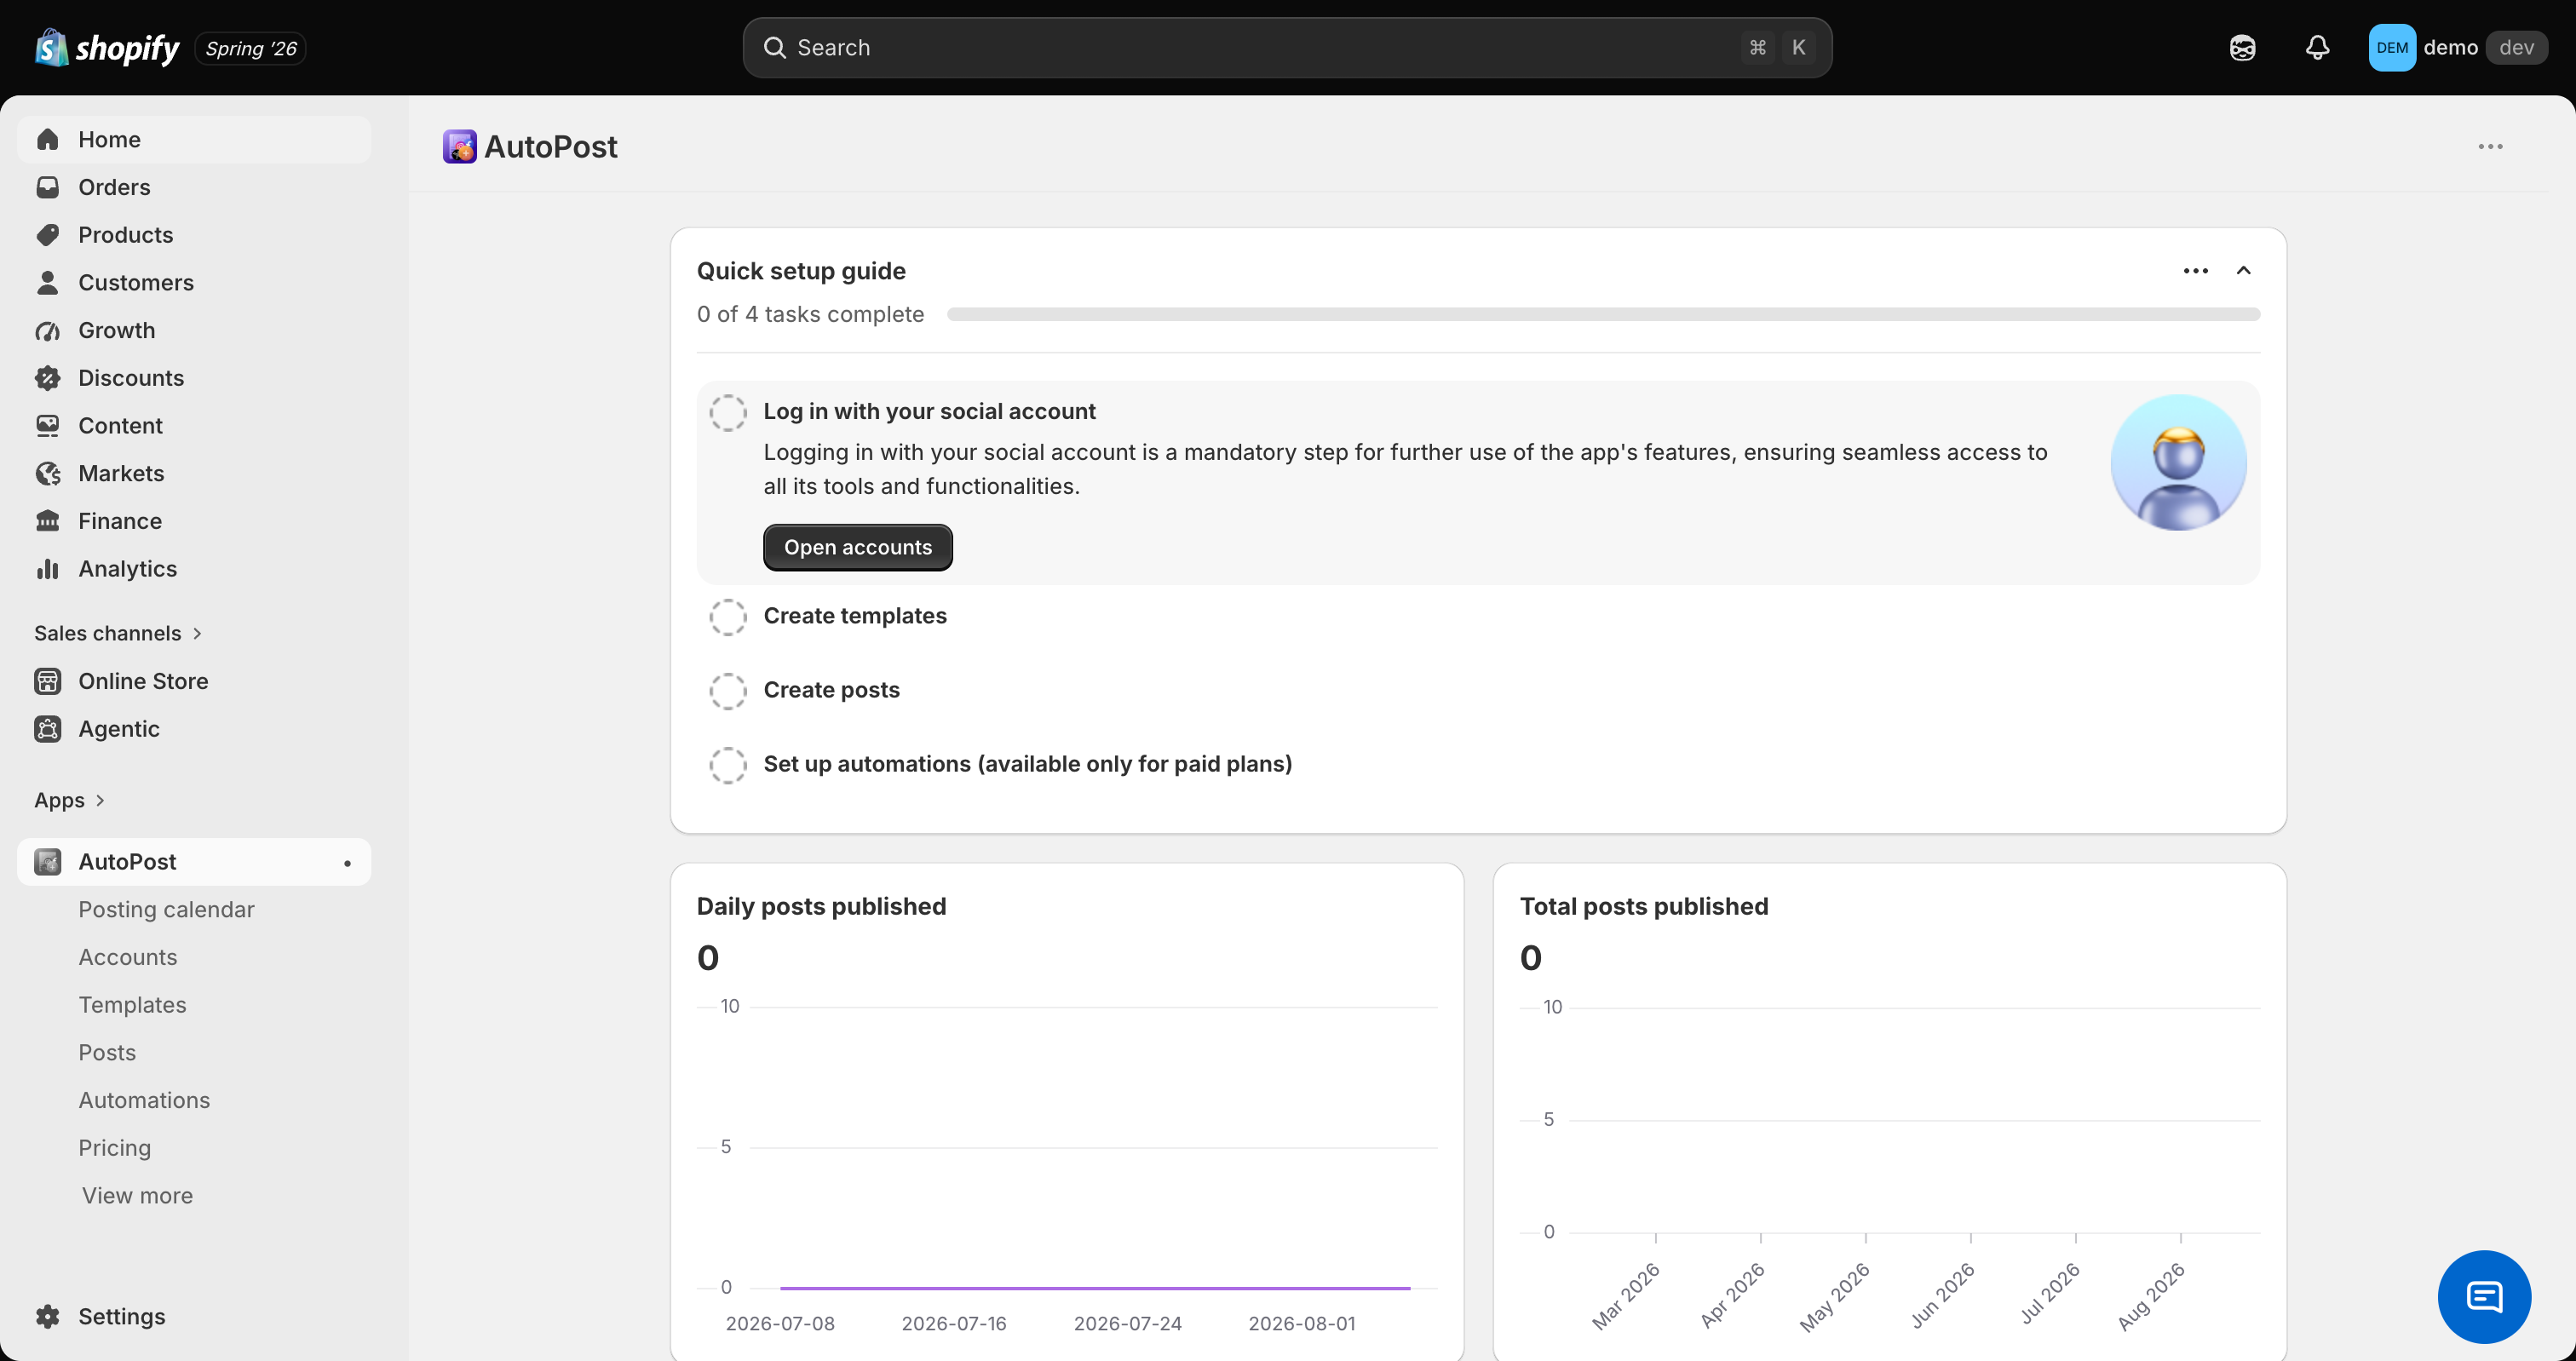Click the search magnifier icon

pos(774,47)
